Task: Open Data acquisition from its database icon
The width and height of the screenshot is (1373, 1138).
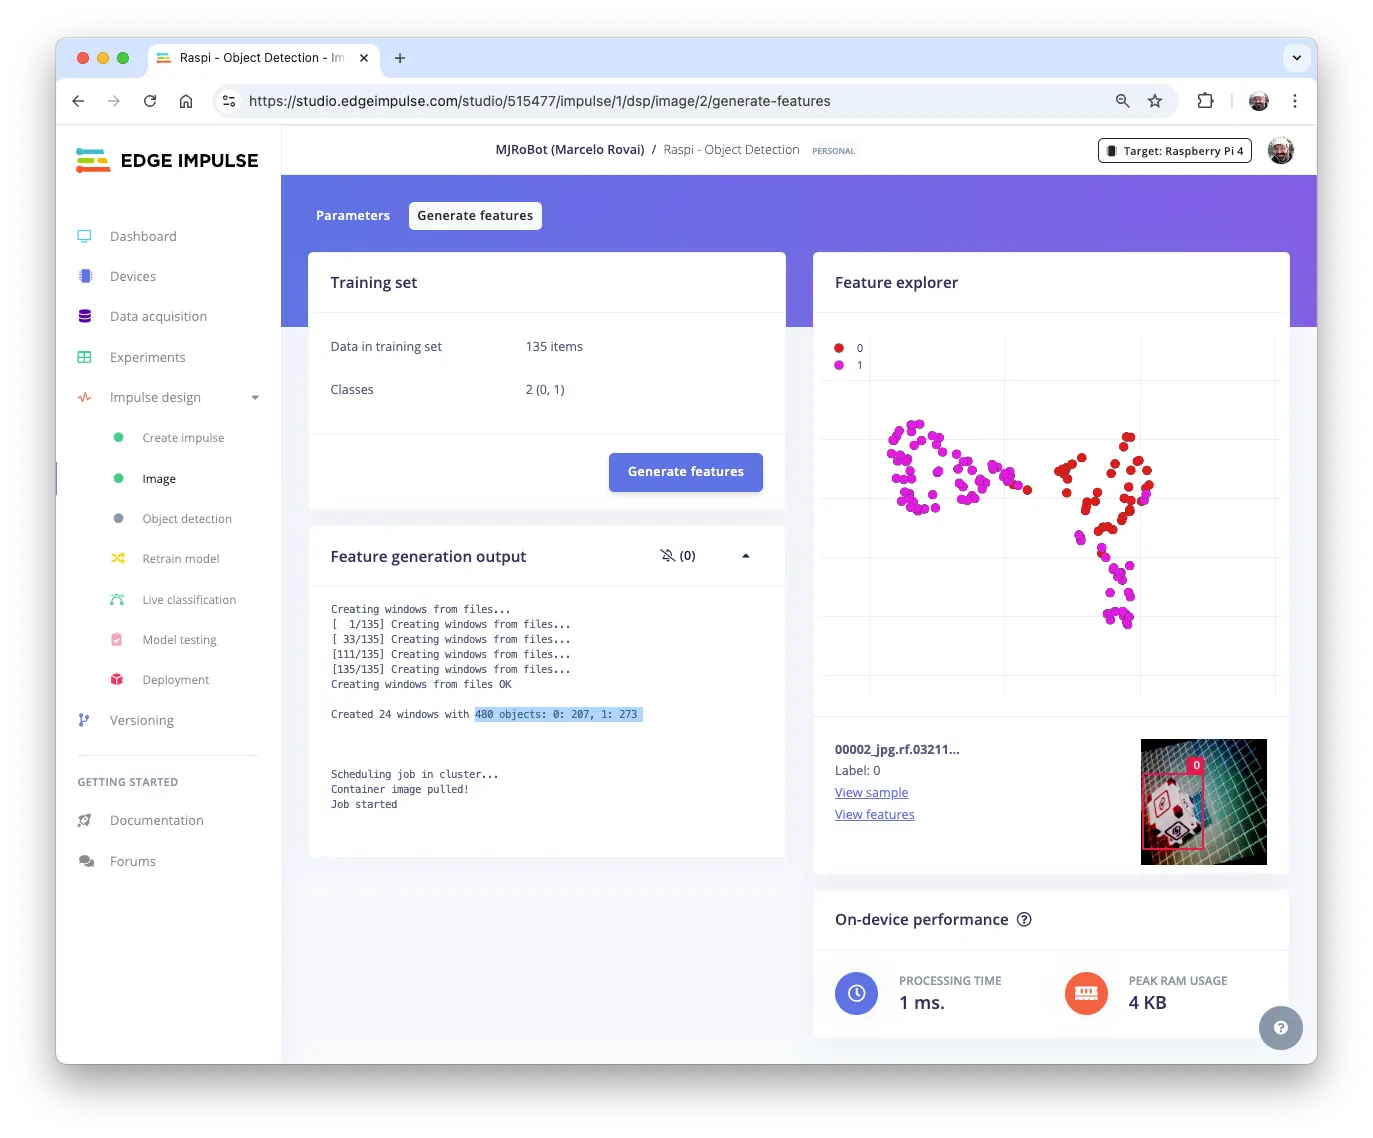Action: [85, 316]
